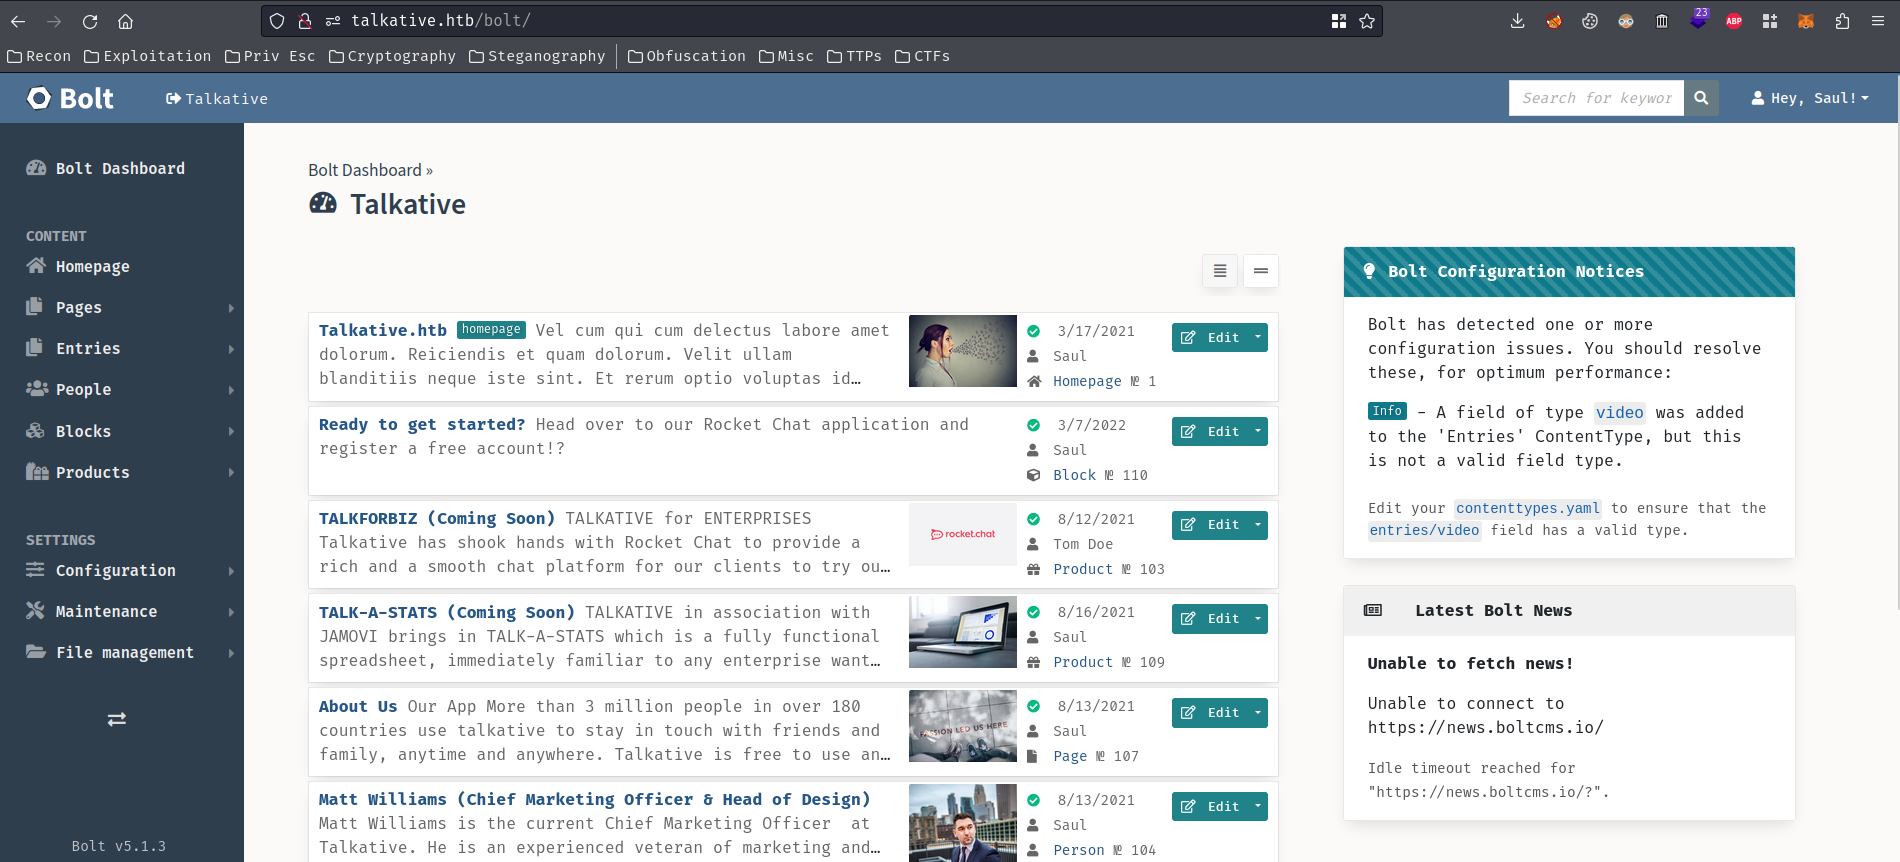Expand the Entries sidebar submenu arrow

pyautogui.click(x=231, y=349)
